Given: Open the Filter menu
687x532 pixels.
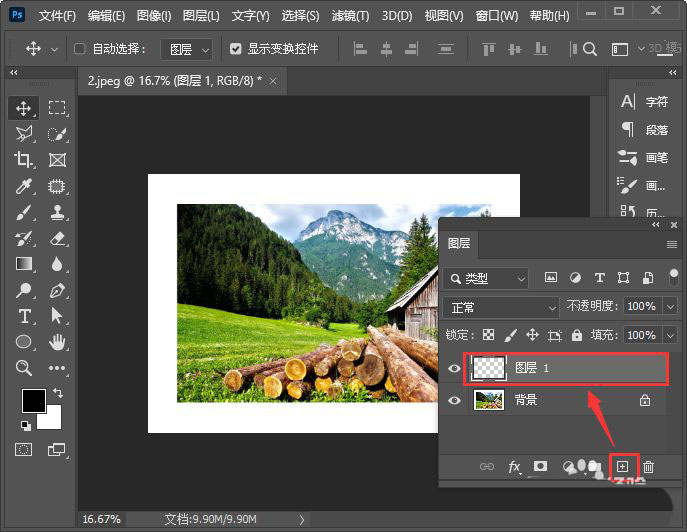Looking at the screenshot, I should point(351,16).
